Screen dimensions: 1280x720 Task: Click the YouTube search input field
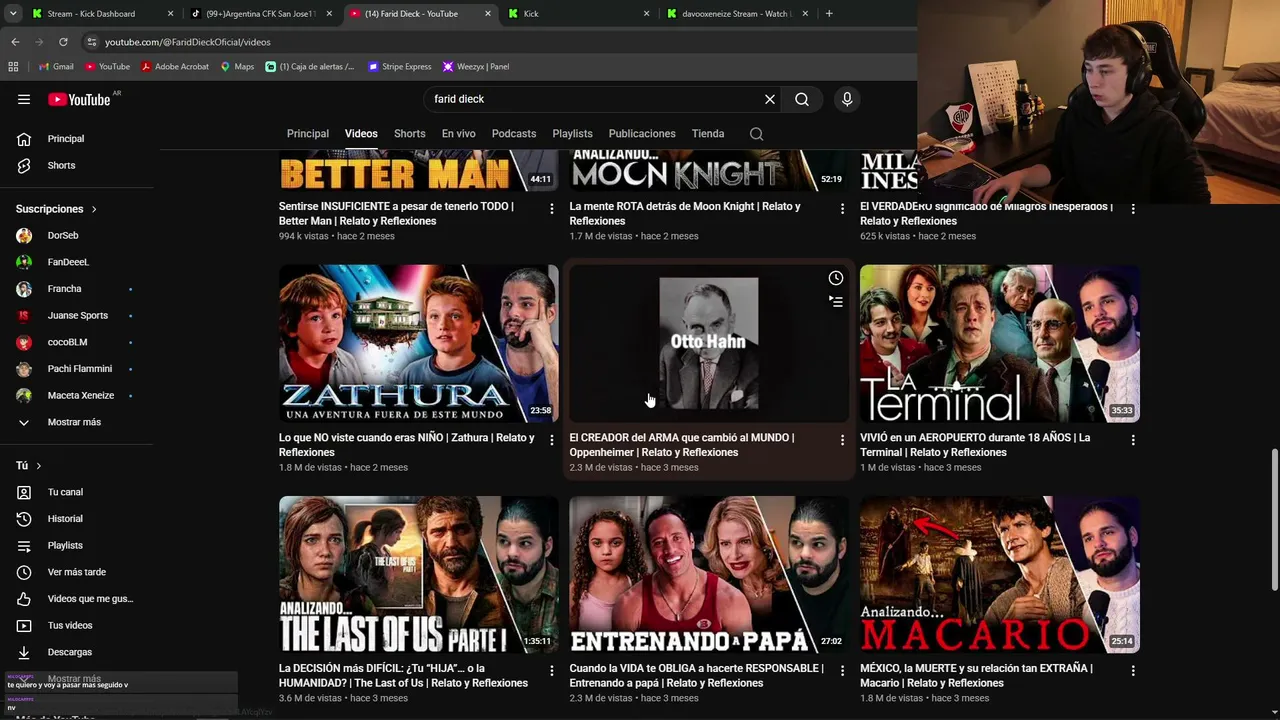click(593, 99)
